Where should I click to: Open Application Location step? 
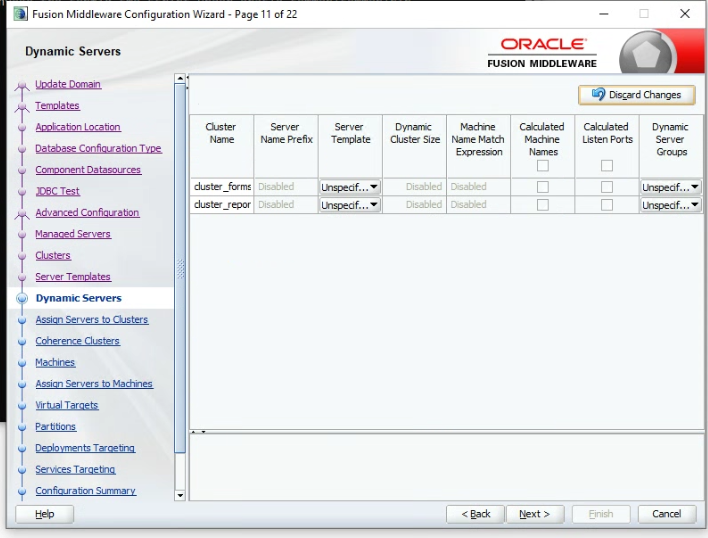point(78,127)
